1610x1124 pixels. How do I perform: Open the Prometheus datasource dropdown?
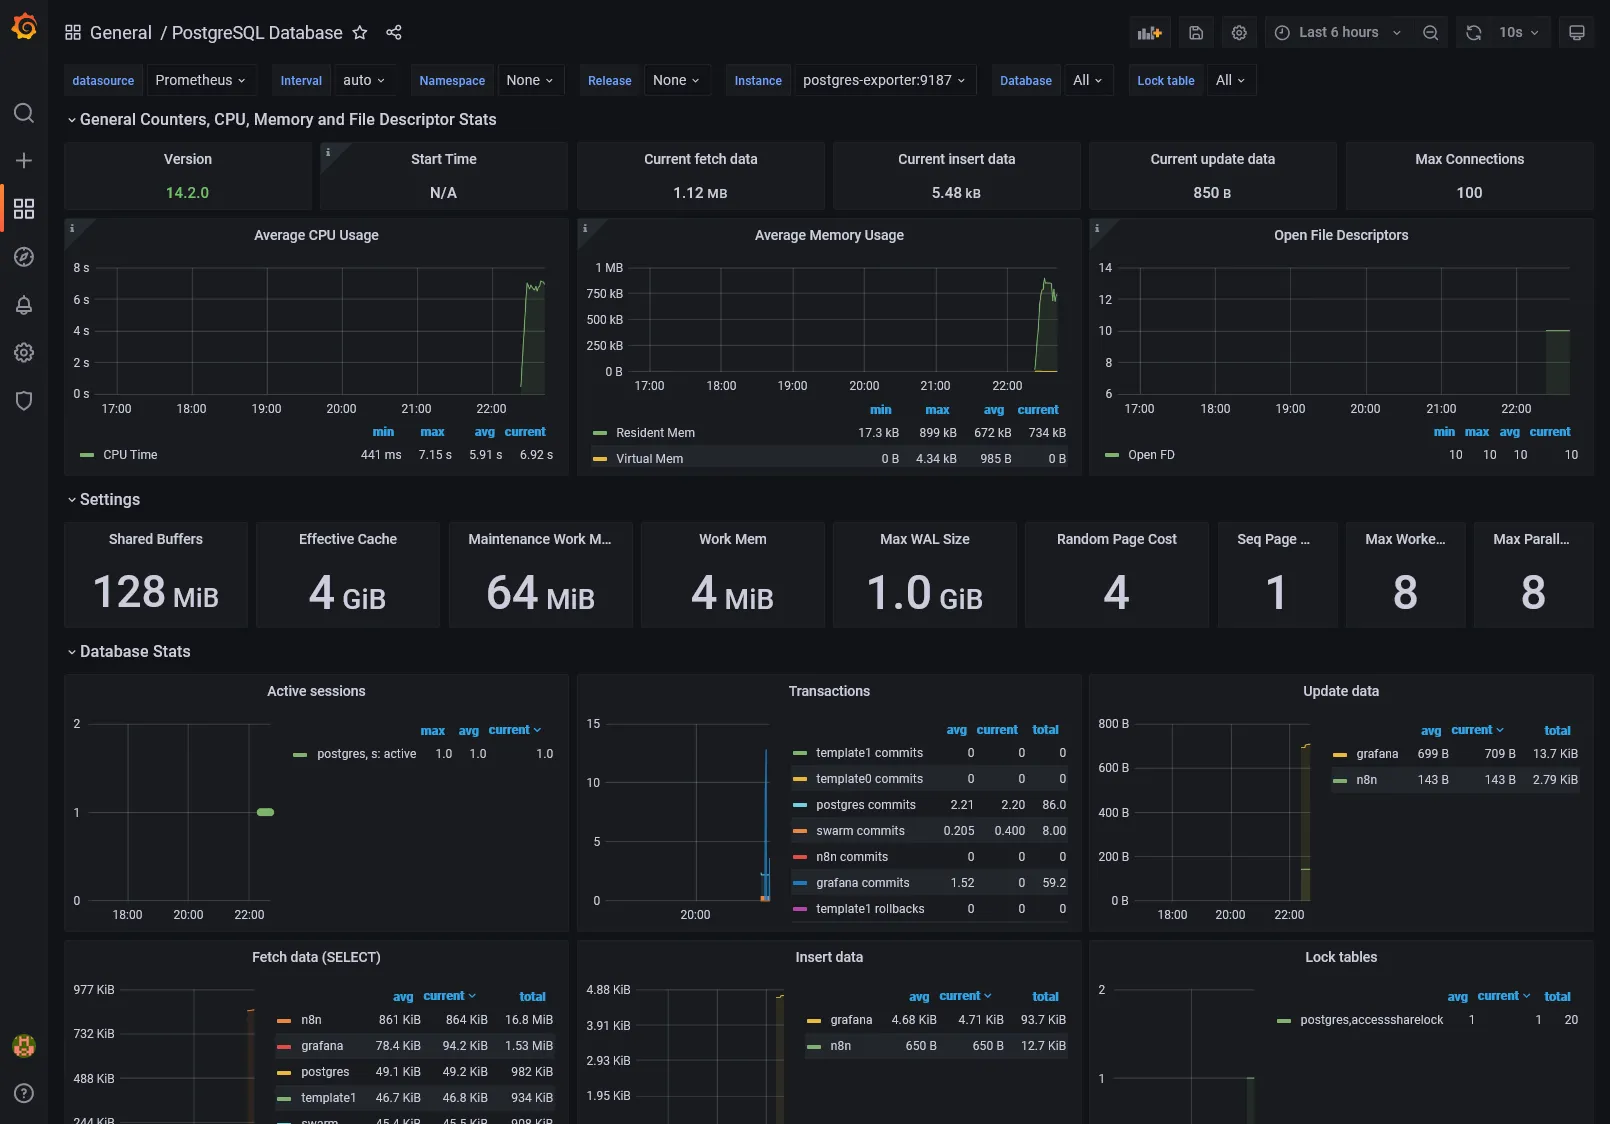(201, 80)
